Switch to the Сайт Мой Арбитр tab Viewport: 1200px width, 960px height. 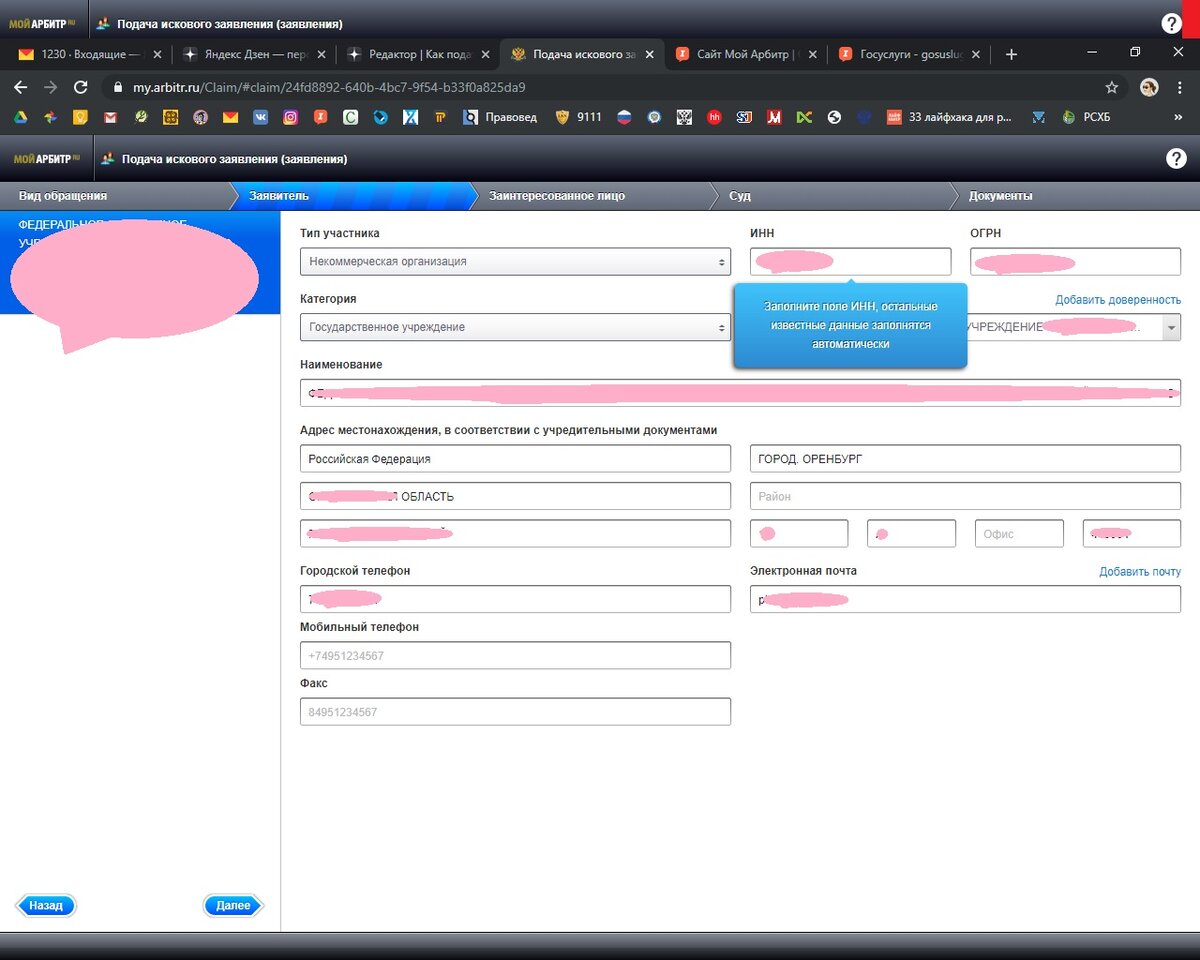[x=745, y=54]
